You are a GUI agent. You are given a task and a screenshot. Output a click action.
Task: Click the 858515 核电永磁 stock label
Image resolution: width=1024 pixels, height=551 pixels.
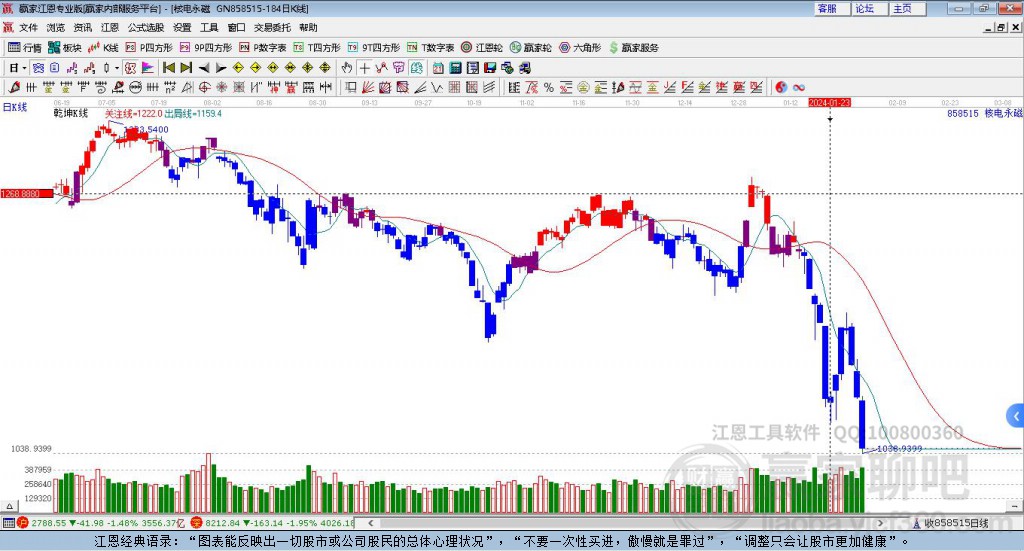(x=985, y=113)
